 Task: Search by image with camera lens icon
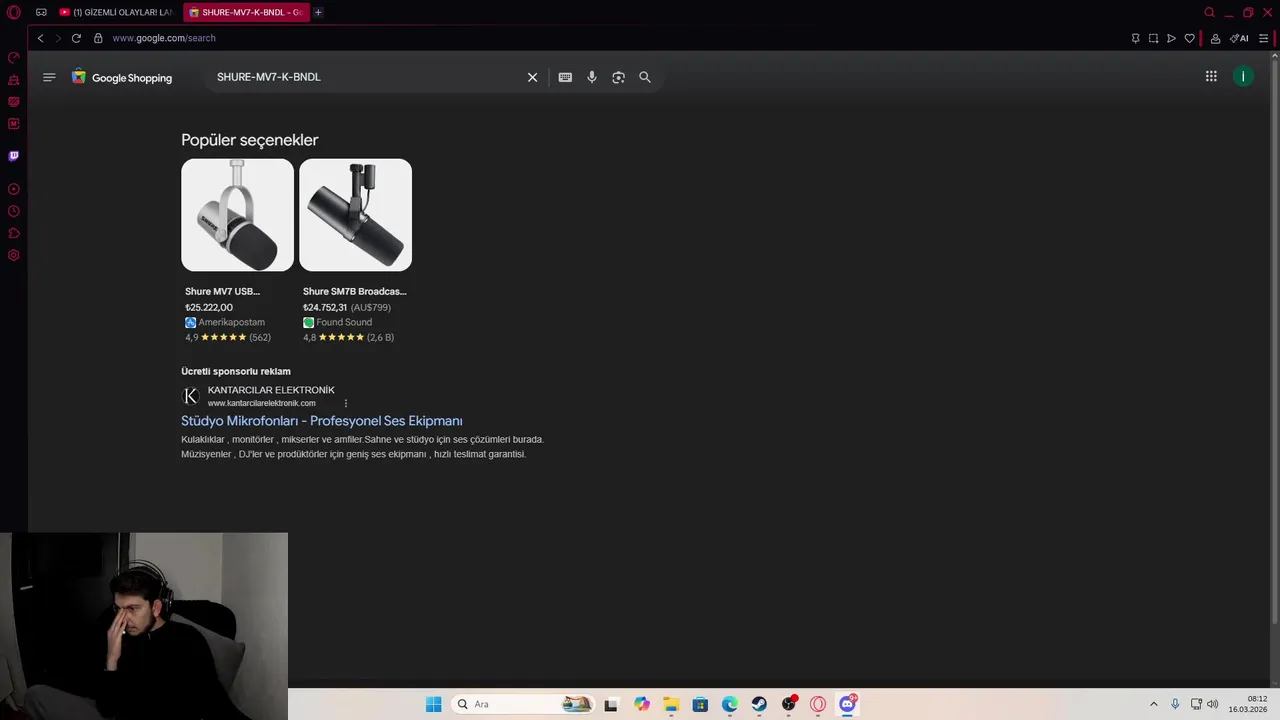point(618,77)
